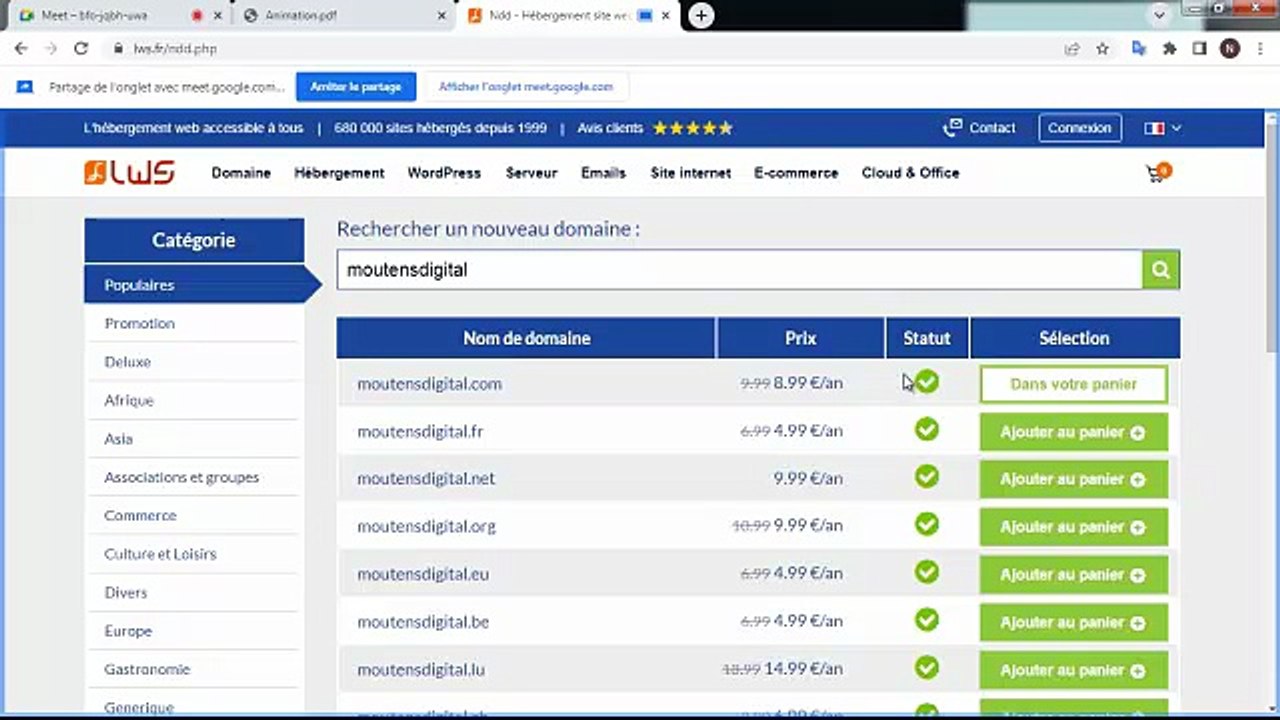Select the Deluxe category
This screenshot has height=720, width=1280.
pos(194,362)
